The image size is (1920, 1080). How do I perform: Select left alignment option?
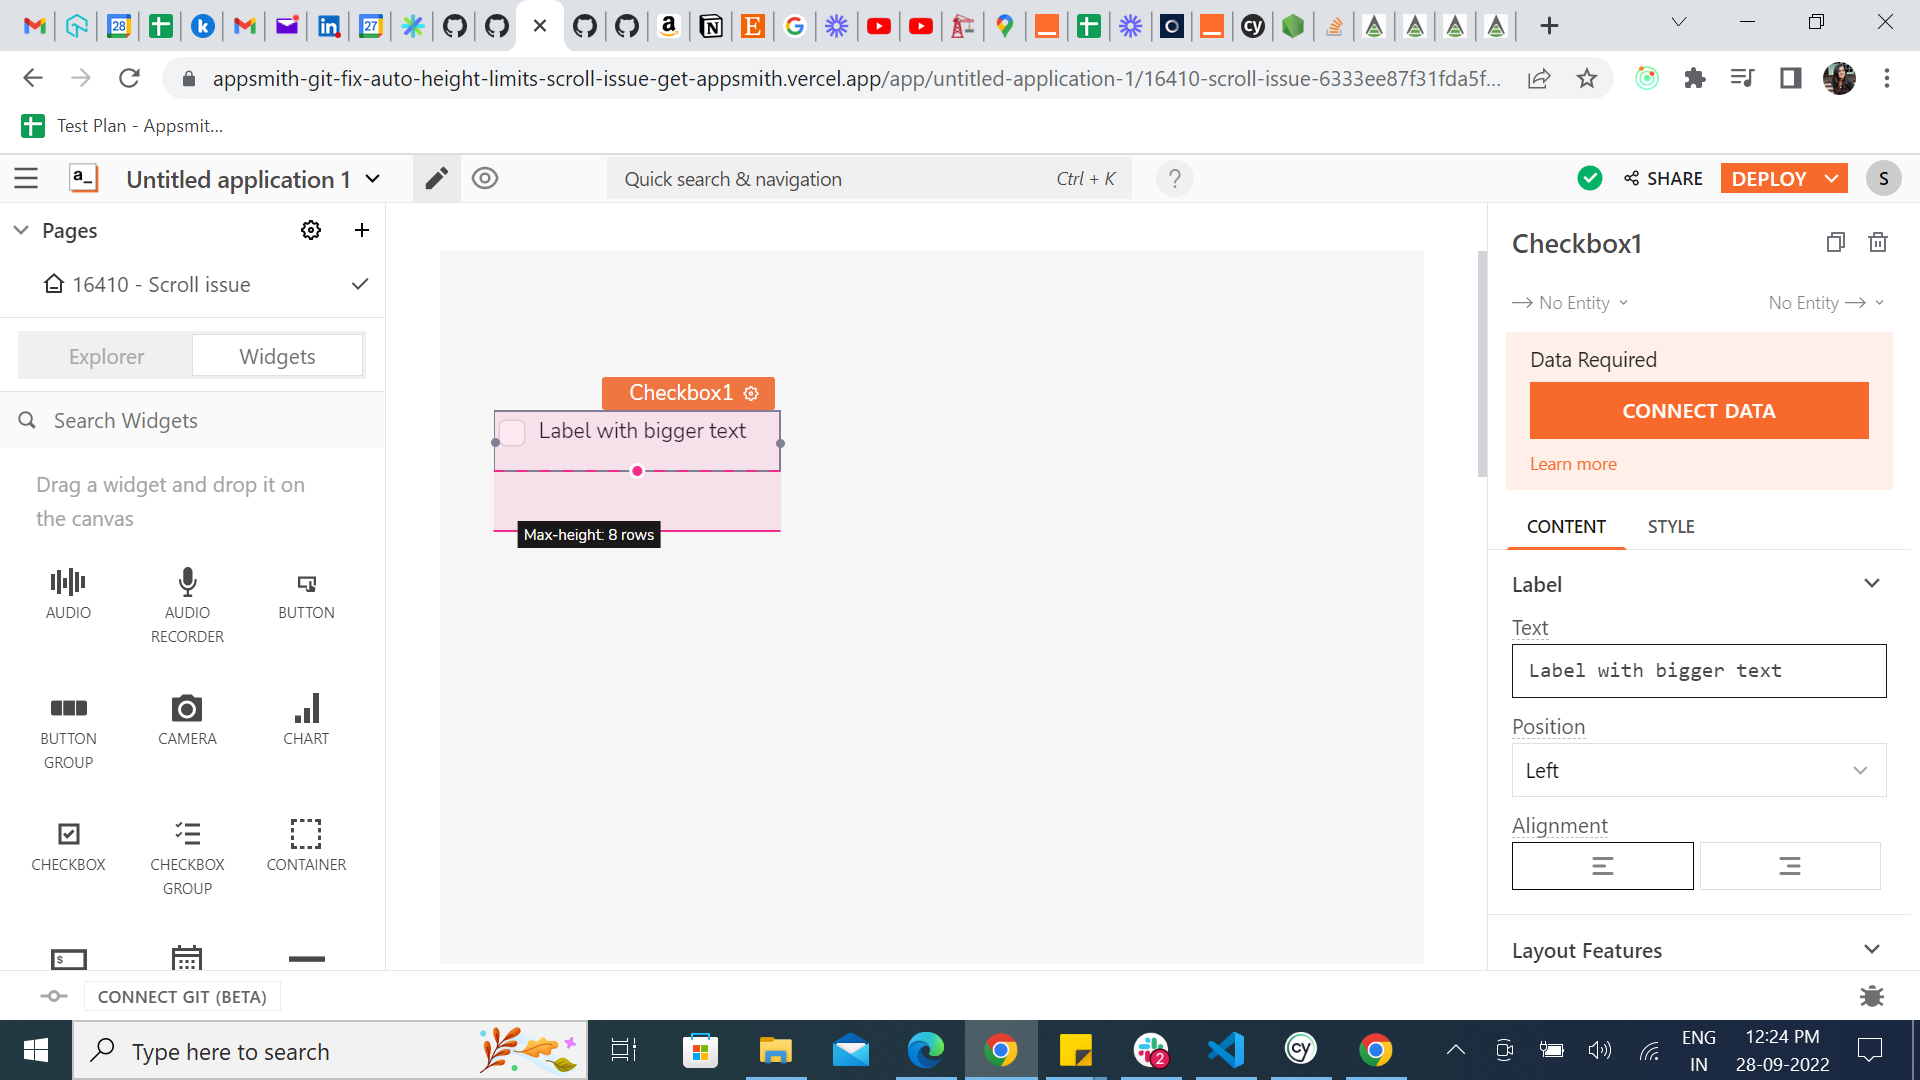pos(1602,866)
